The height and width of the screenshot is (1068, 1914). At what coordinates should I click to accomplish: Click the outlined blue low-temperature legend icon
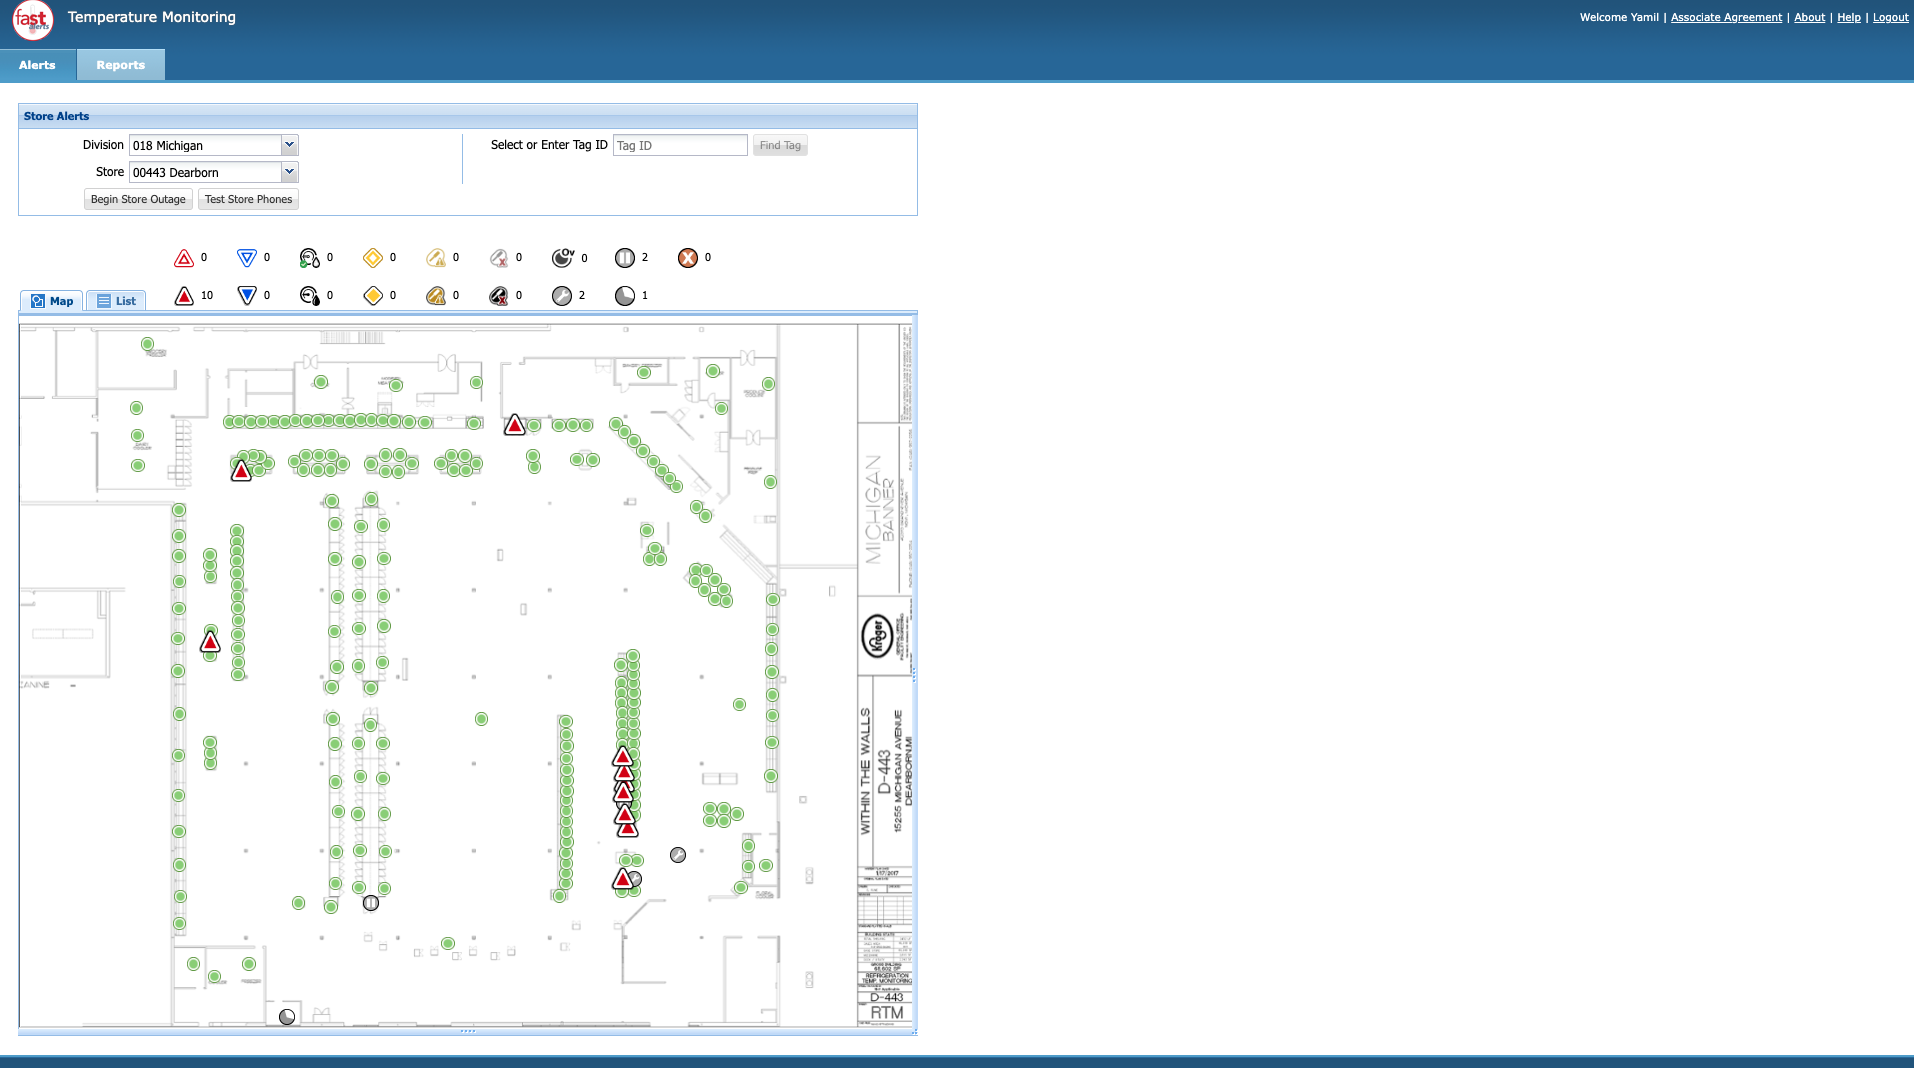point(247,258)
